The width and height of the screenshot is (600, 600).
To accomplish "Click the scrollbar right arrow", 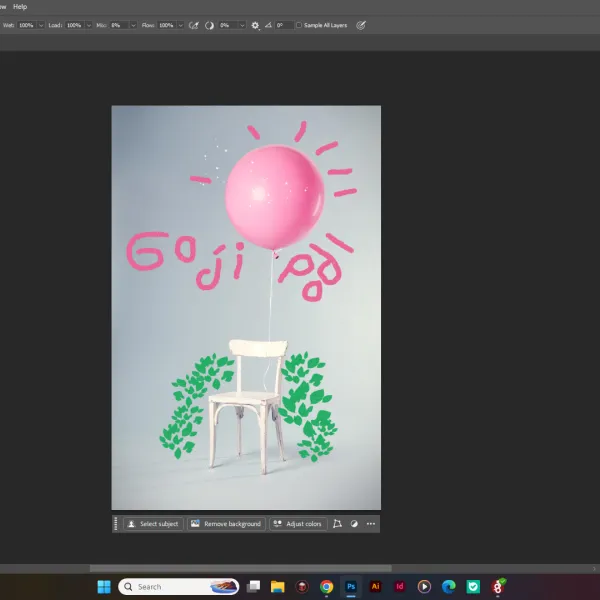I will [x=594, y=569].
